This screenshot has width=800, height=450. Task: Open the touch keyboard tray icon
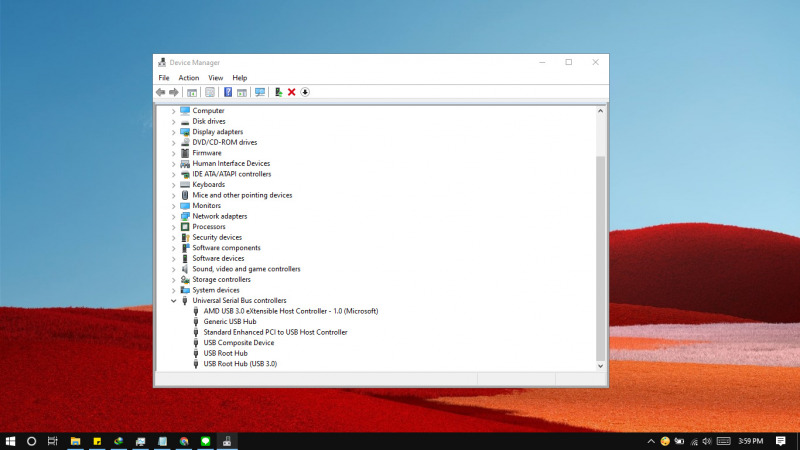pyautogui.click(x=723, y=441)
